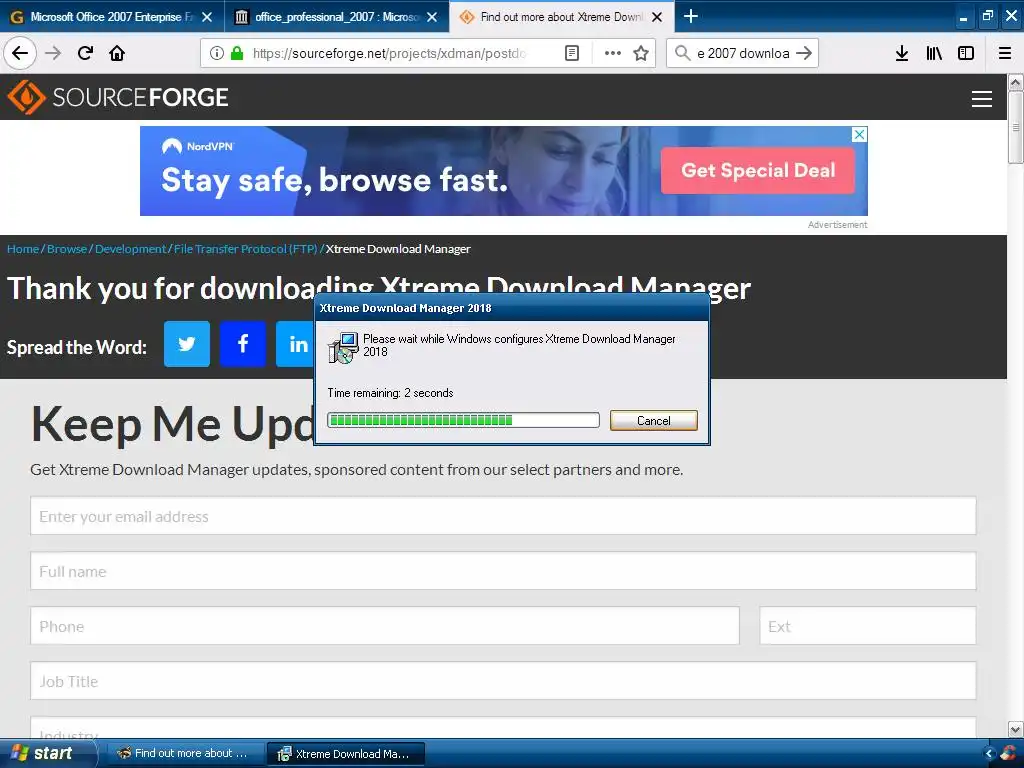Viewport: 1024px width, 768px height.
Task: Focus the Phone field
Action: coord(385,626)
